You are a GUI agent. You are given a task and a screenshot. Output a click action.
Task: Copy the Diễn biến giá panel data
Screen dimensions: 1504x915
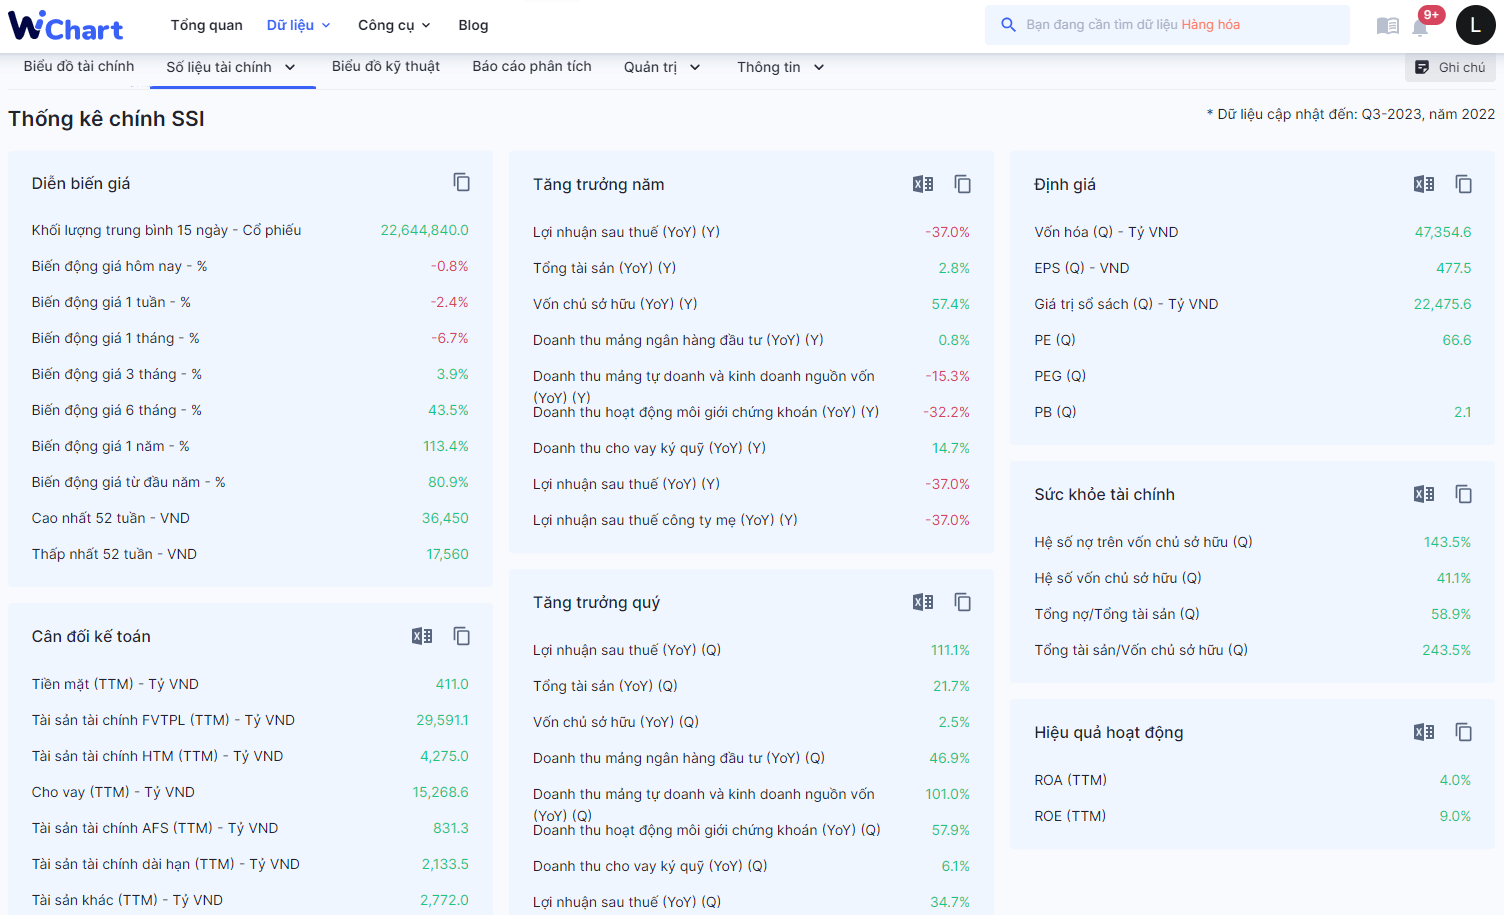[461, 182]
